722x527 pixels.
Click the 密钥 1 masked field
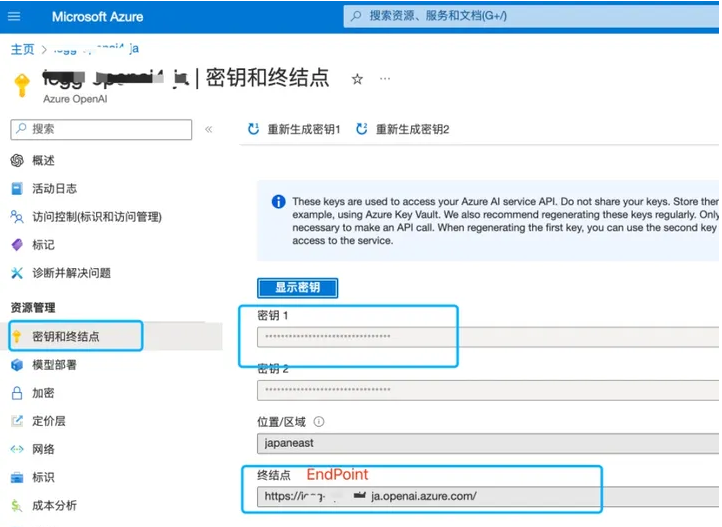[488, 337]
